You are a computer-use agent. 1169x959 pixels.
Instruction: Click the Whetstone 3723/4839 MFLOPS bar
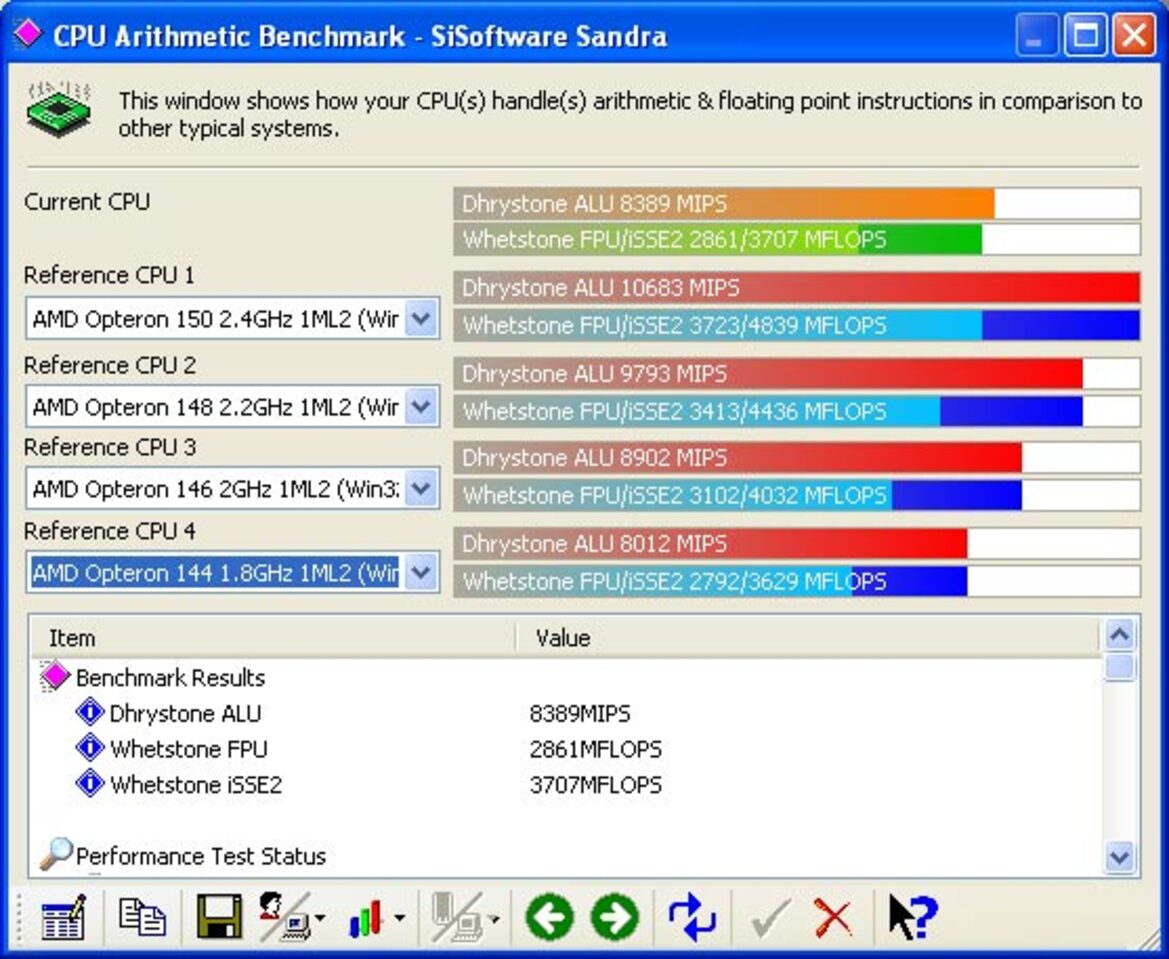[797, 325]
